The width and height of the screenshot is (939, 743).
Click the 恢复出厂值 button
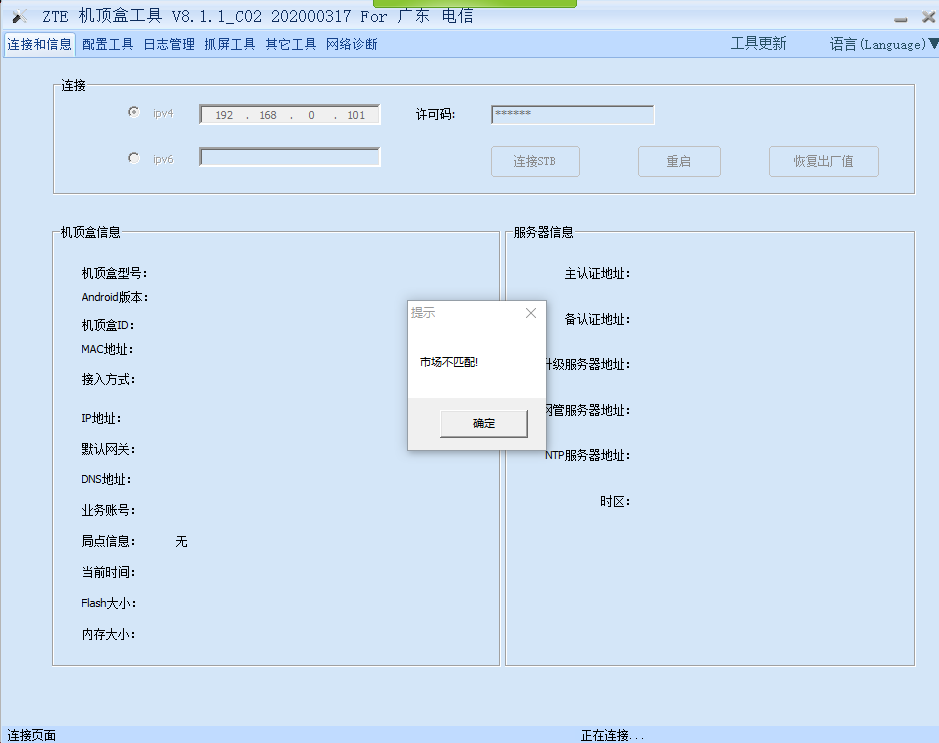click(823, 162)
